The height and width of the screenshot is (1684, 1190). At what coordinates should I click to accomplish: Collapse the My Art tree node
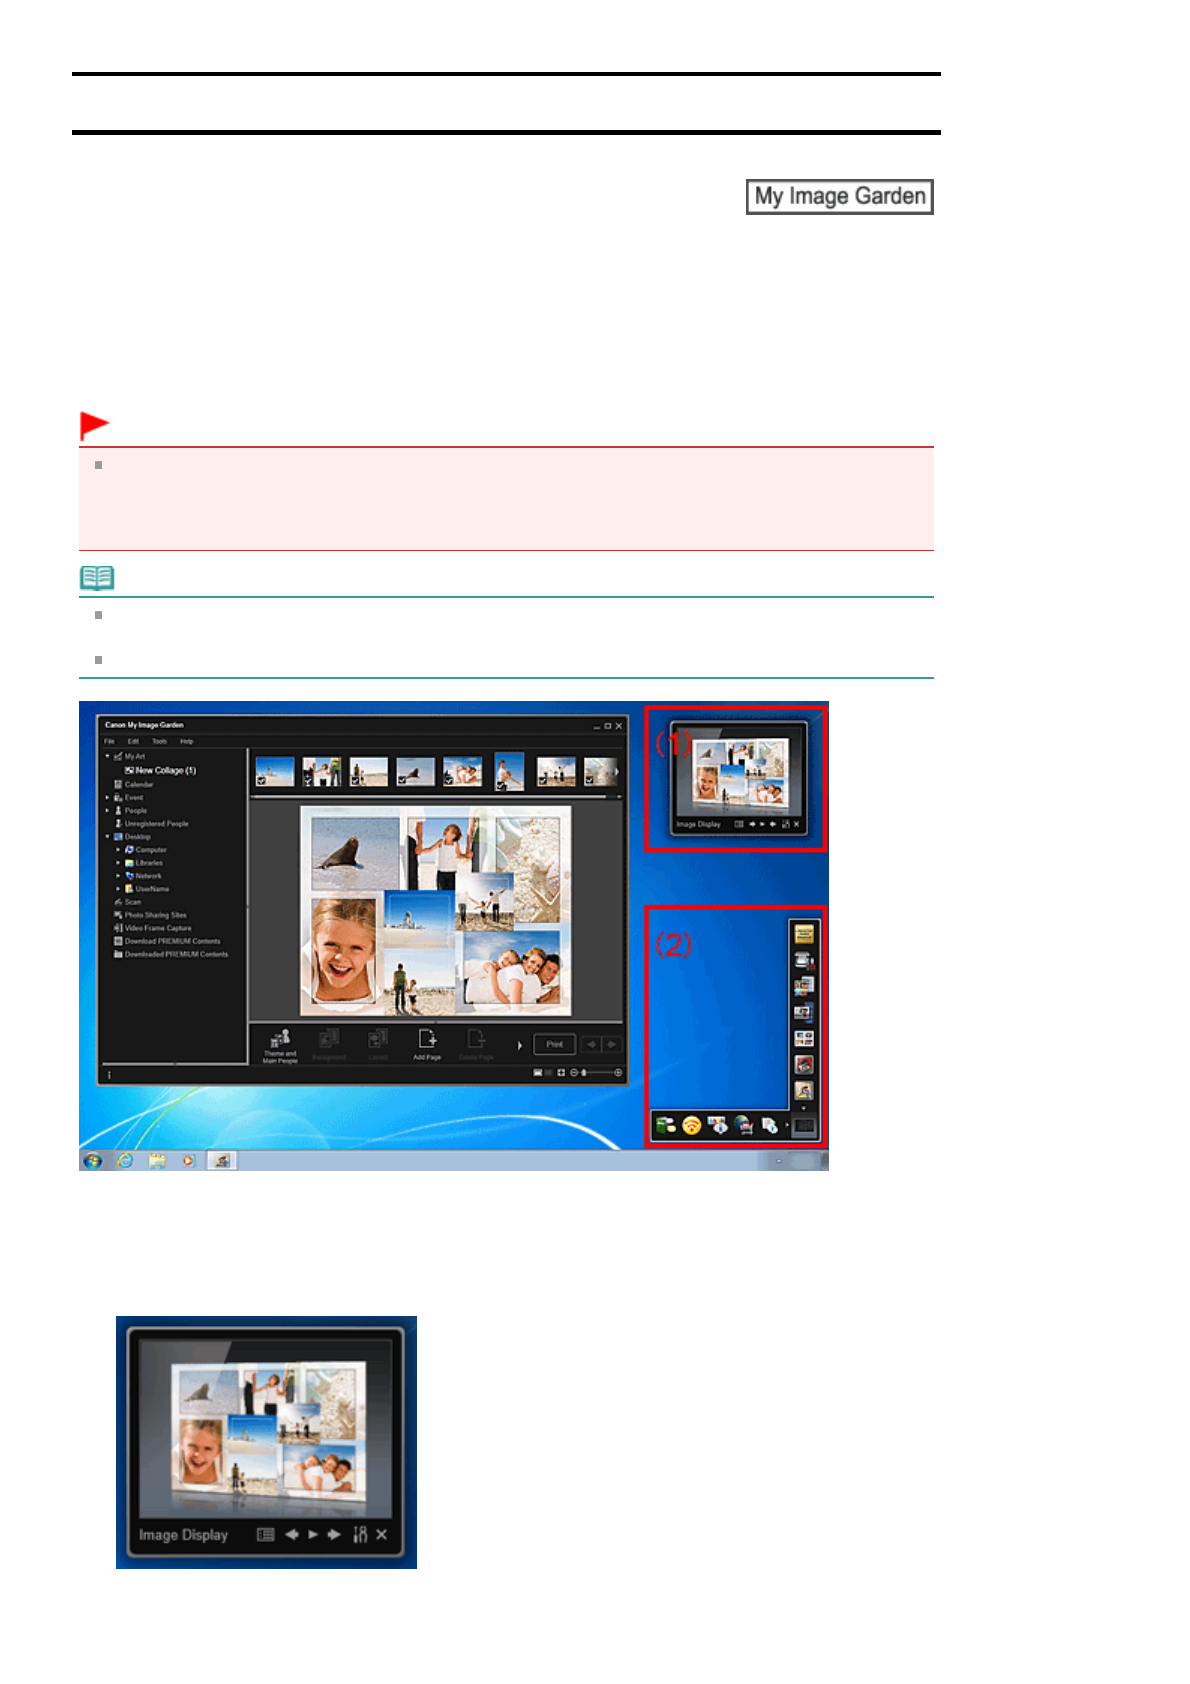click(x=108, y=757)
